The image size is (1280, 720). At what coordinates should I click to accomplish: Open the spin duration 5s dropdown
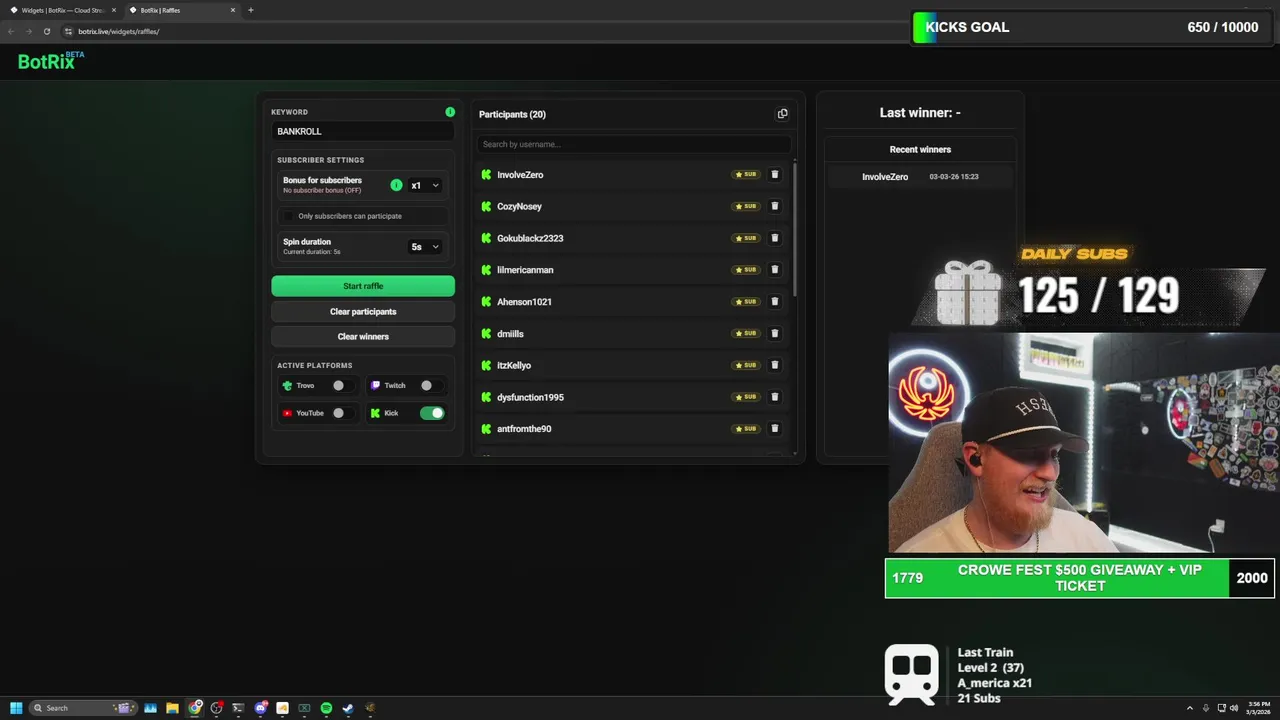[x=425, y=246]
